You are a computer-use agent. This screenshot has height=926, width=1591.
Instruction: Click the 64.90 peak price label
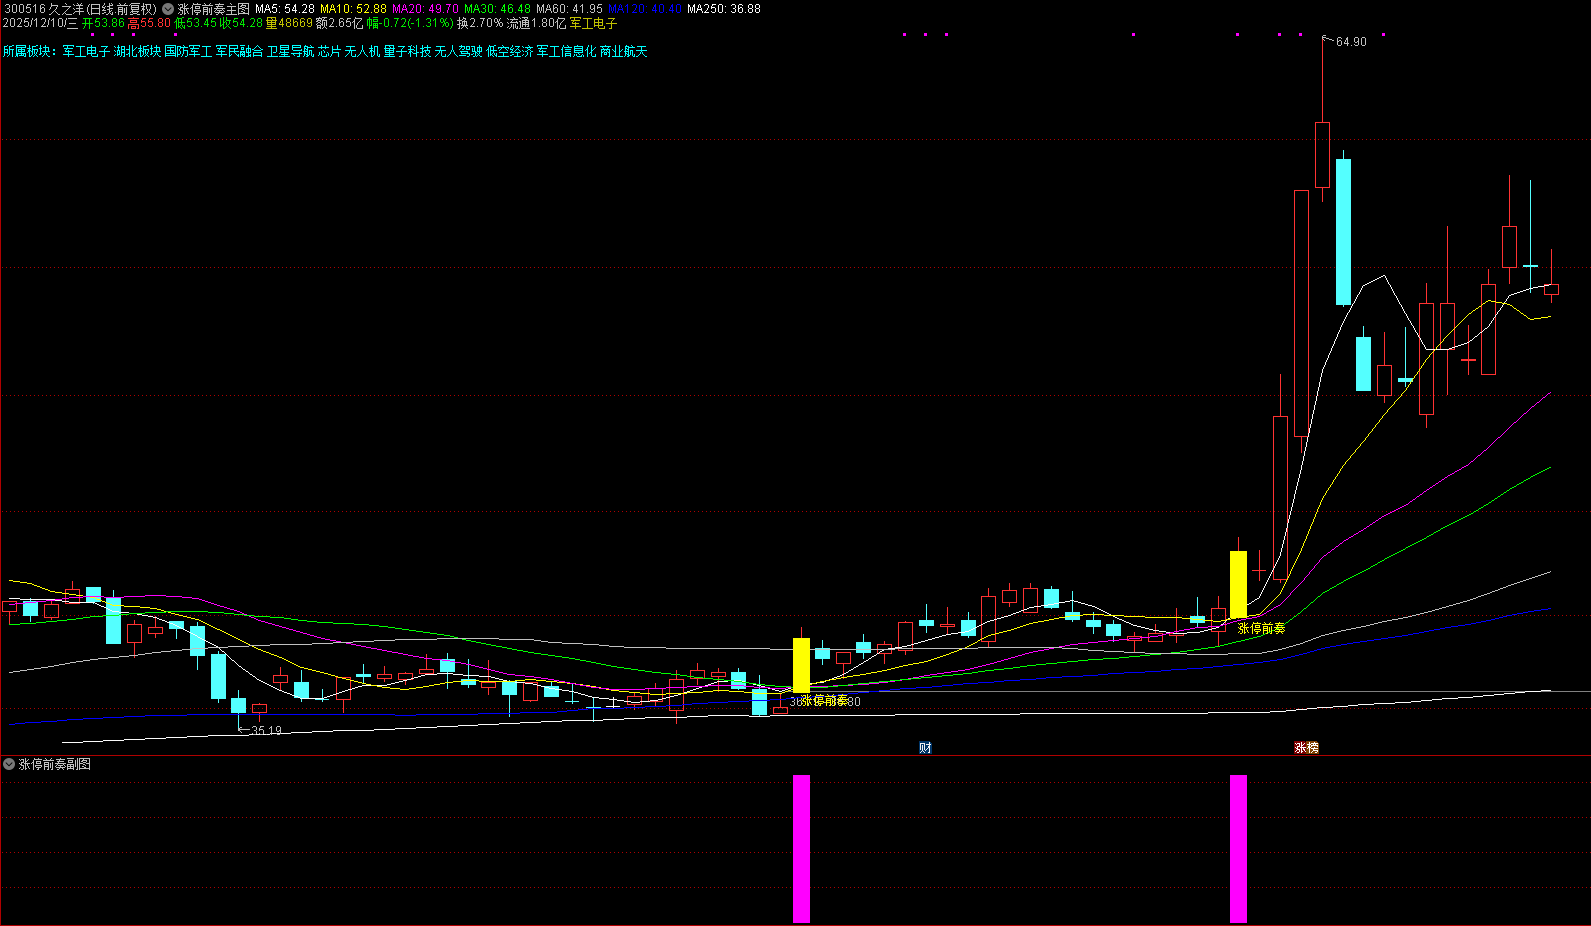[1351, 42]
